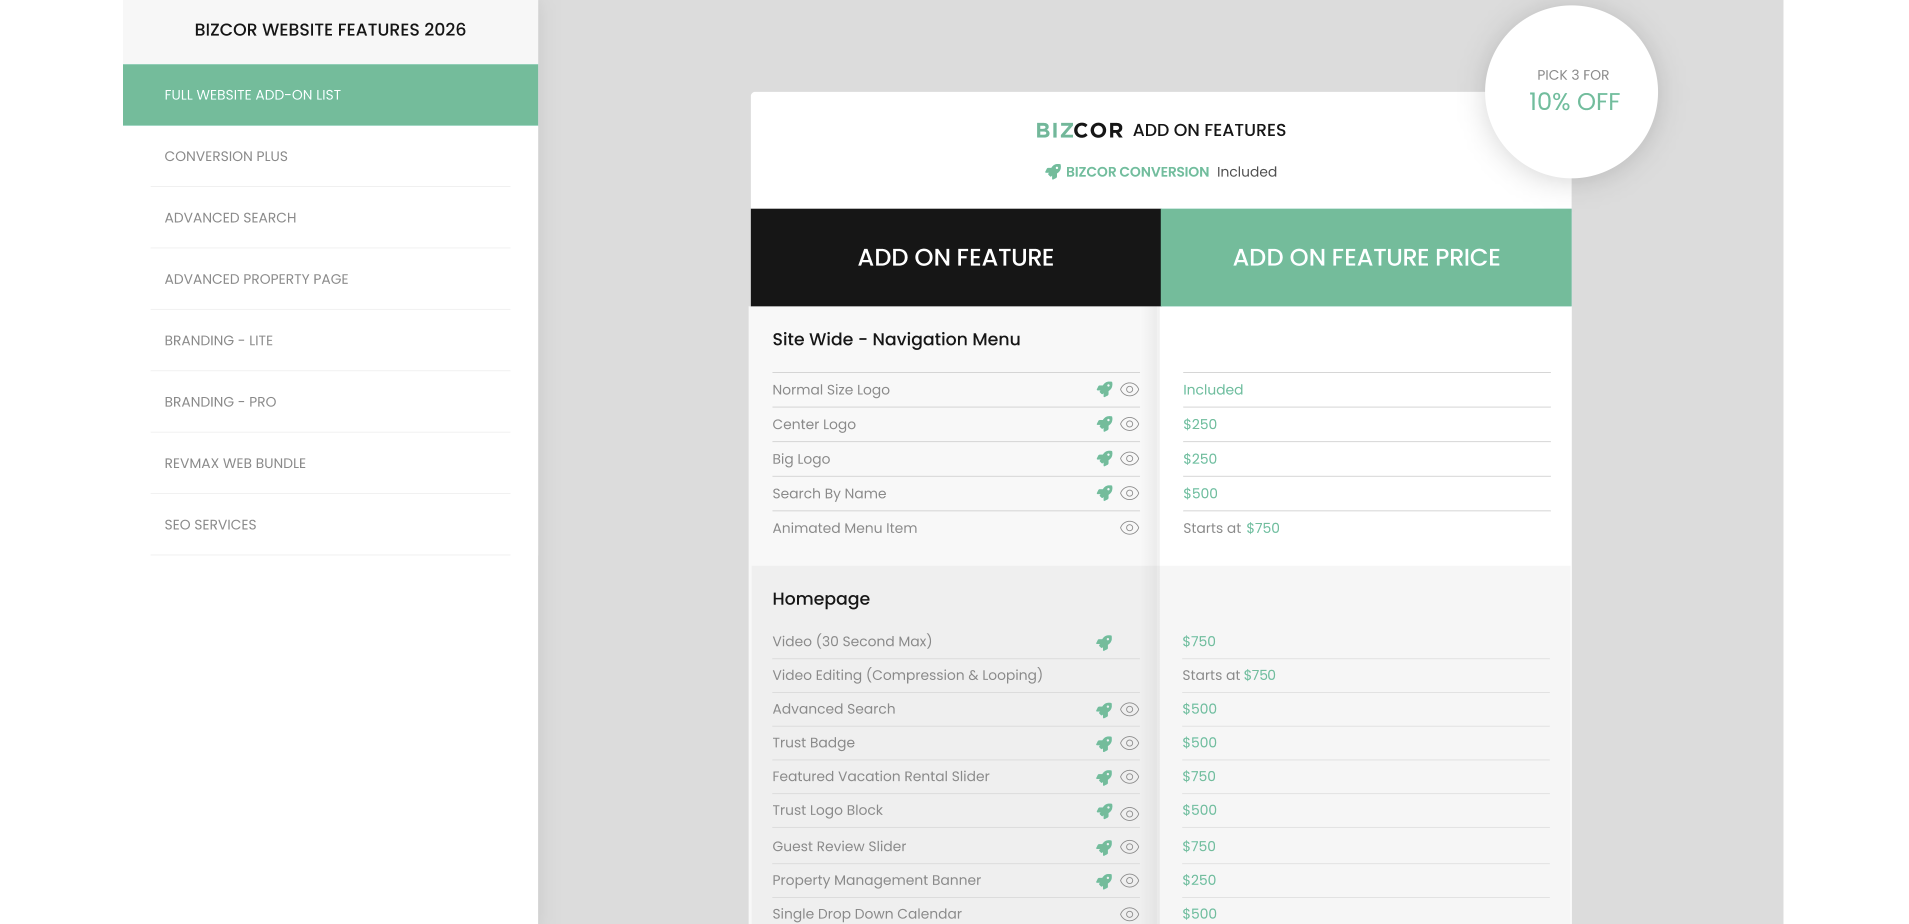Preview Property Management Banner with eye icon
The width and height of the screenshot is (1909, 924).
tap(1130, 881)
